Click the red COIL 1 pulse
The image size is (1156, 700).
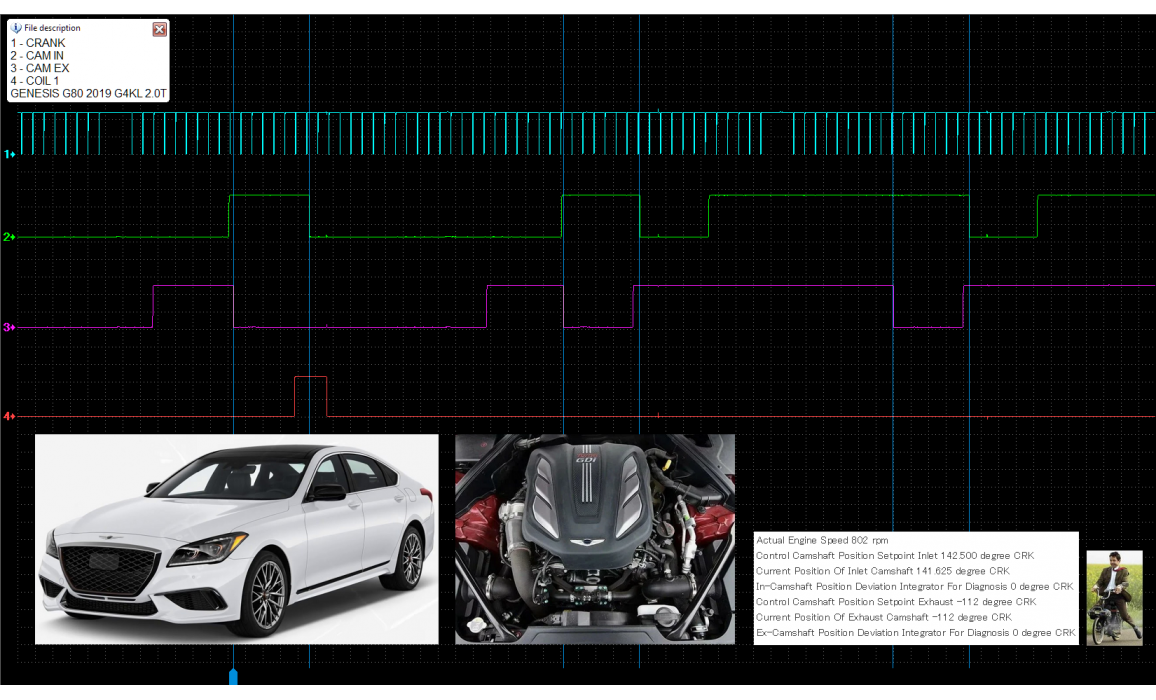click(x=311, y=395)
